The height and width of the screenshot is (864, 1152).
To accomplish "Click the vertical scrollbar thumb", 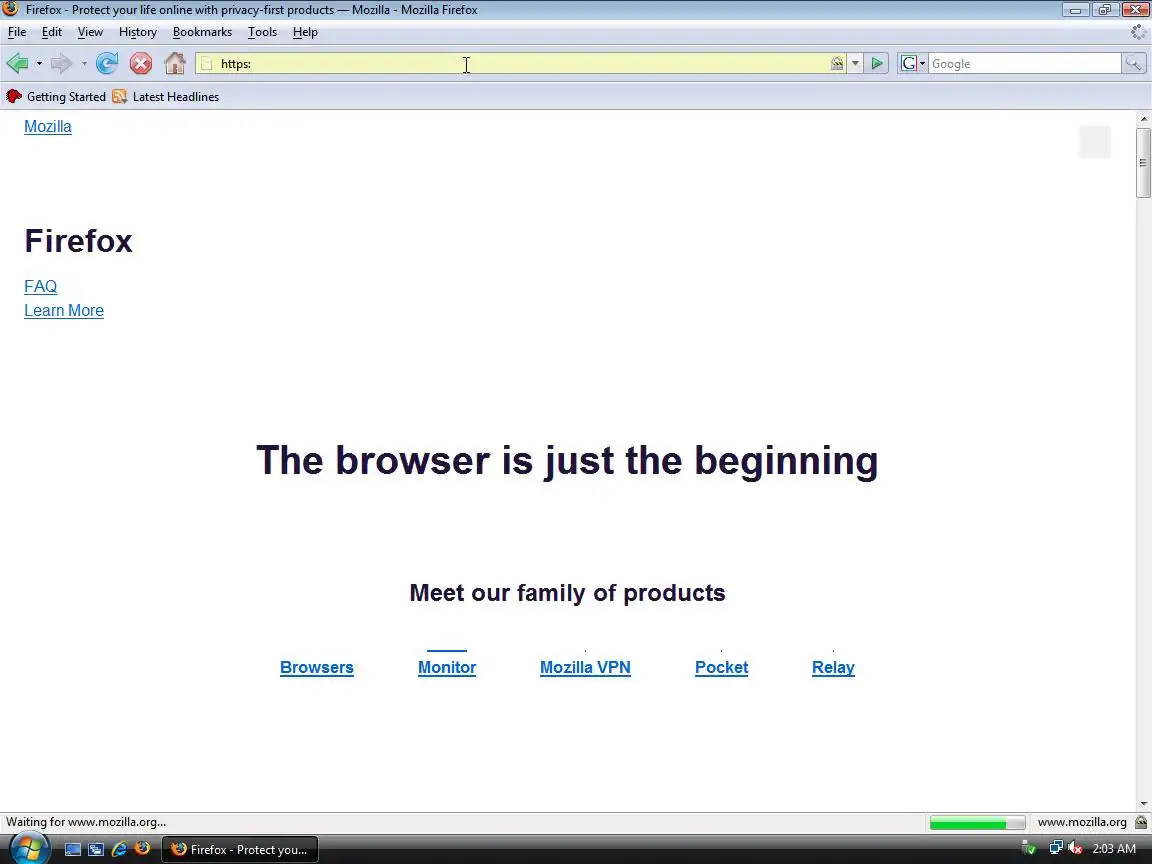I will click(1143, 162).
